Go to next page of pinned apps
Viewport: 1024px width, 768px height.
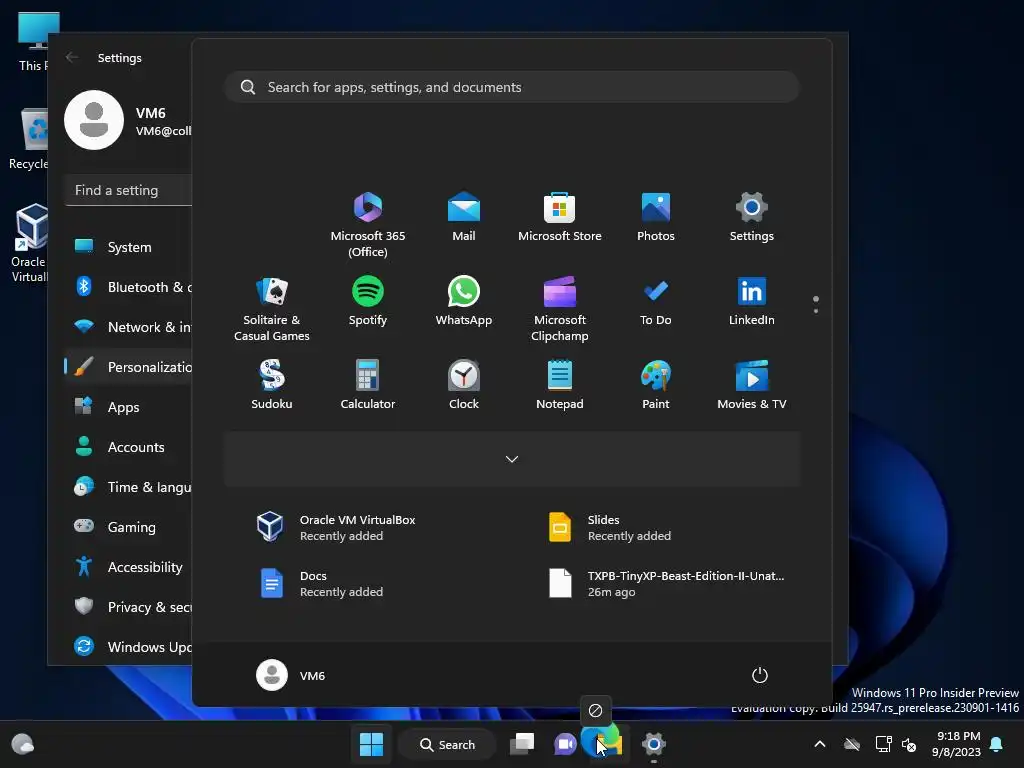coord(816,311)
